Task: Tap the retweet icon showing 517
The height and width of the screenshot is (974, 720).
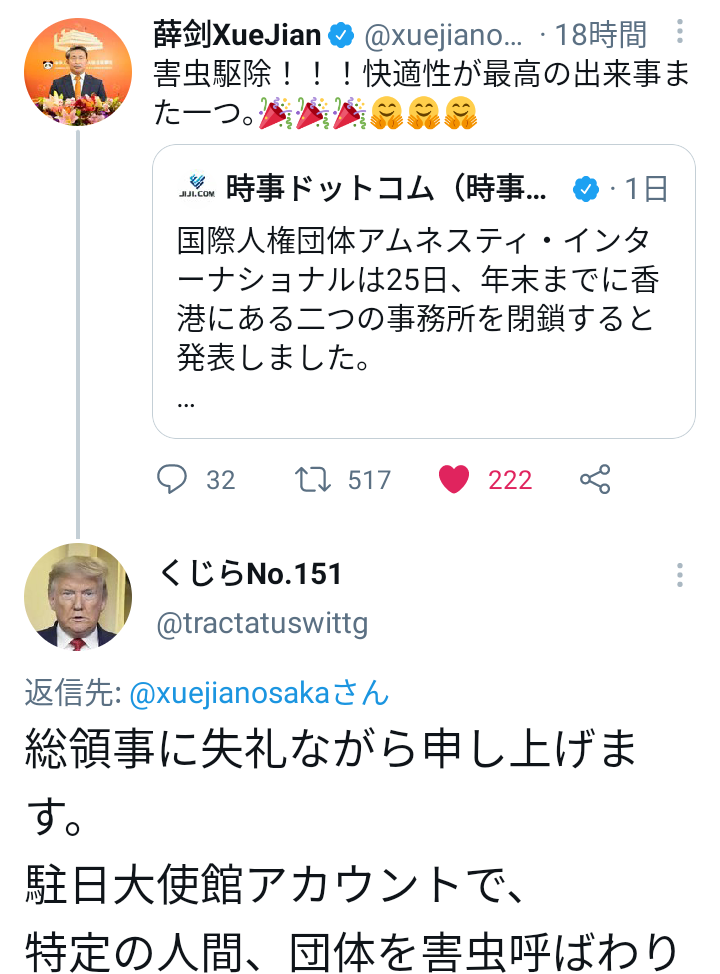Action: pyautogui.click(x=312, y=480)
